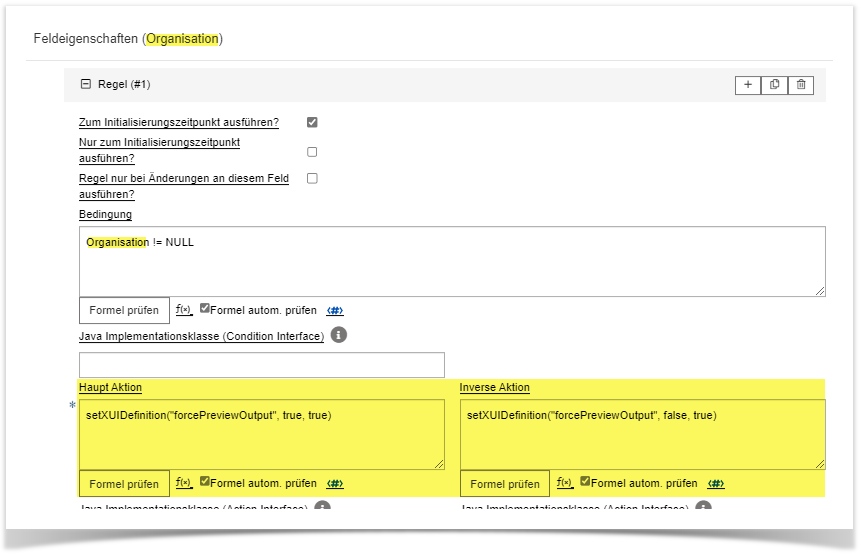Delete Regel #1 using the trash icon
Image resolution: width=867 pixels, height=558 pixels.
(800, 85)
